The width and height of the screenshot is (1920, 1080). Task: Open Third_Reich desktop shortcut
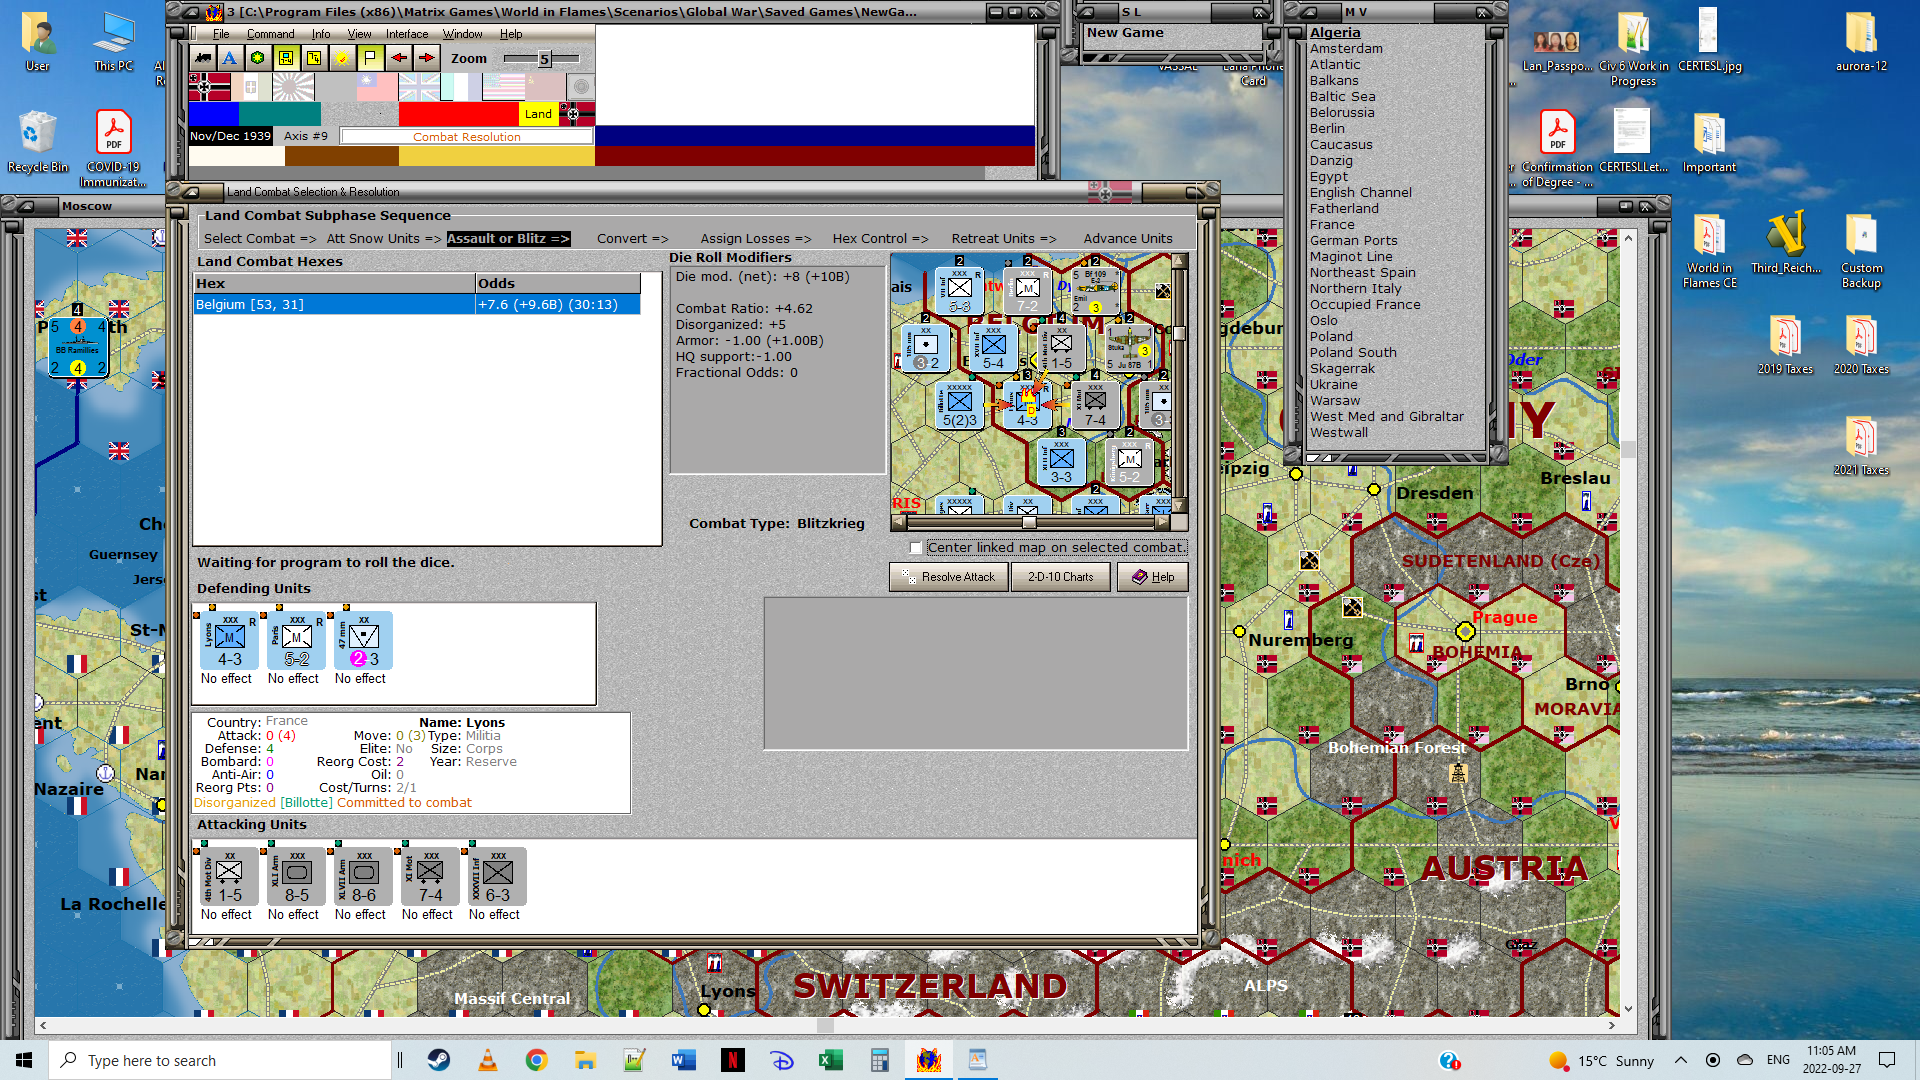tap(1785, 242)
